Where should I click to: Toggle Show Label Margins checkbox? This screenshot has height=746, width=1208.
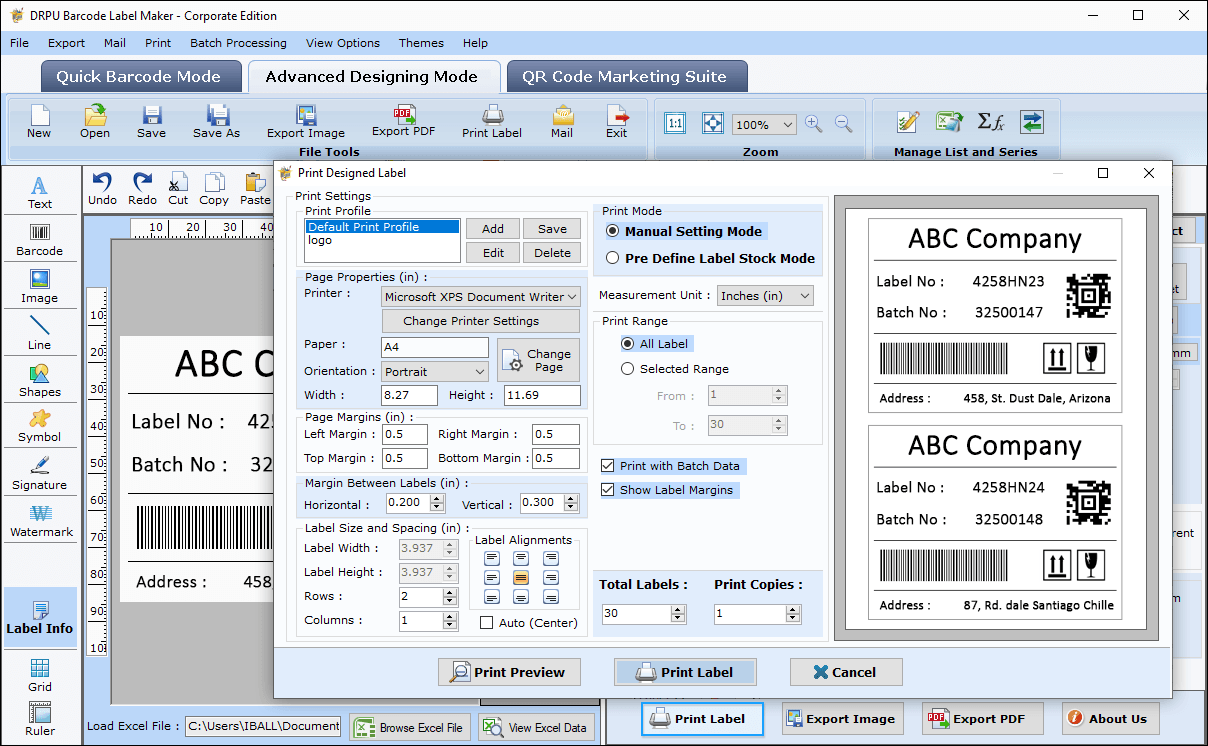tap(608, 490)
